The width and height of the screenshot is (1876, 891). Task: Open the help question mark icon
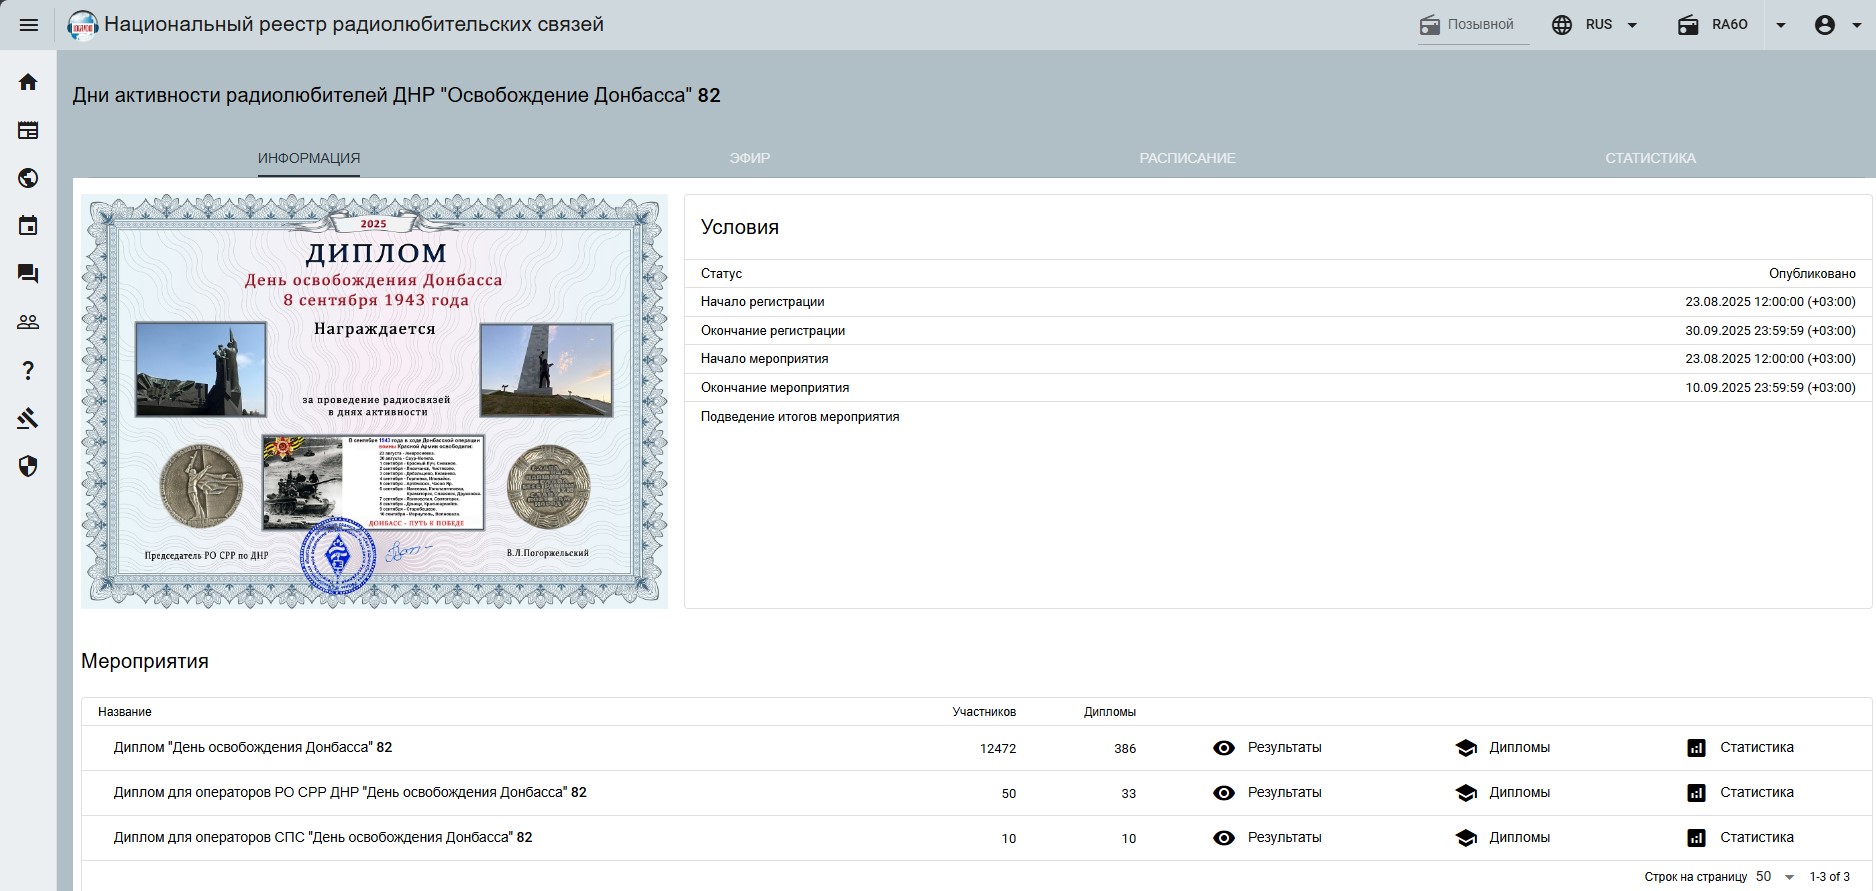[x=28, y=371]
